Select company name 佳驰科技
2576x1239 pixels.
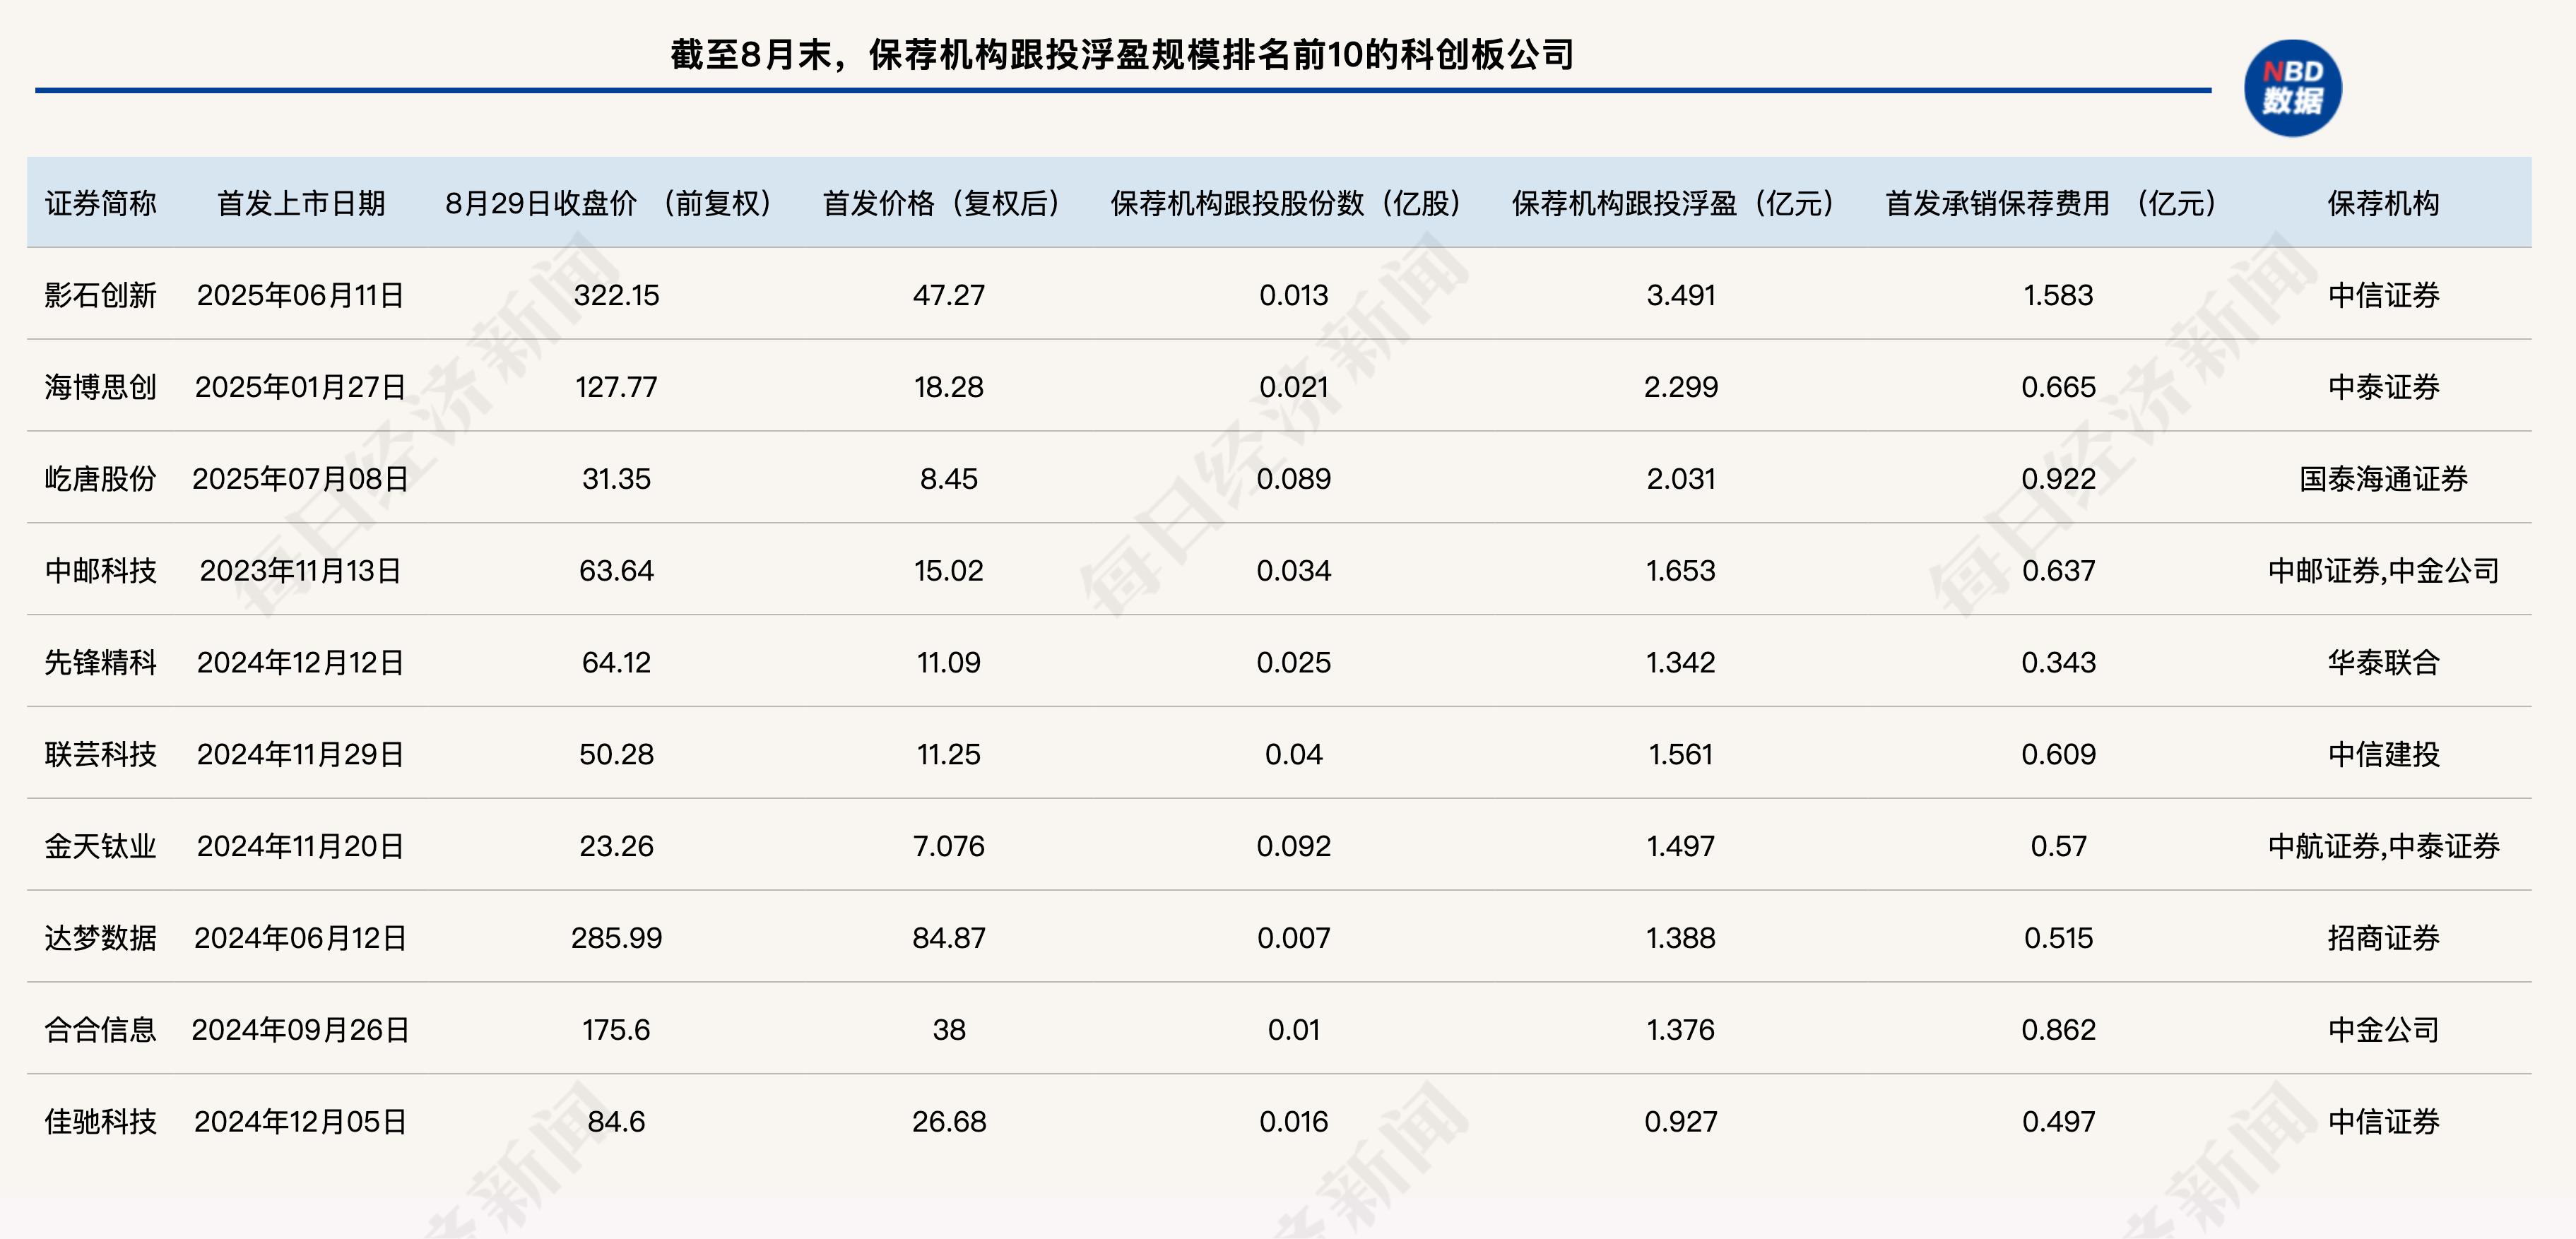pos(99,1121)
